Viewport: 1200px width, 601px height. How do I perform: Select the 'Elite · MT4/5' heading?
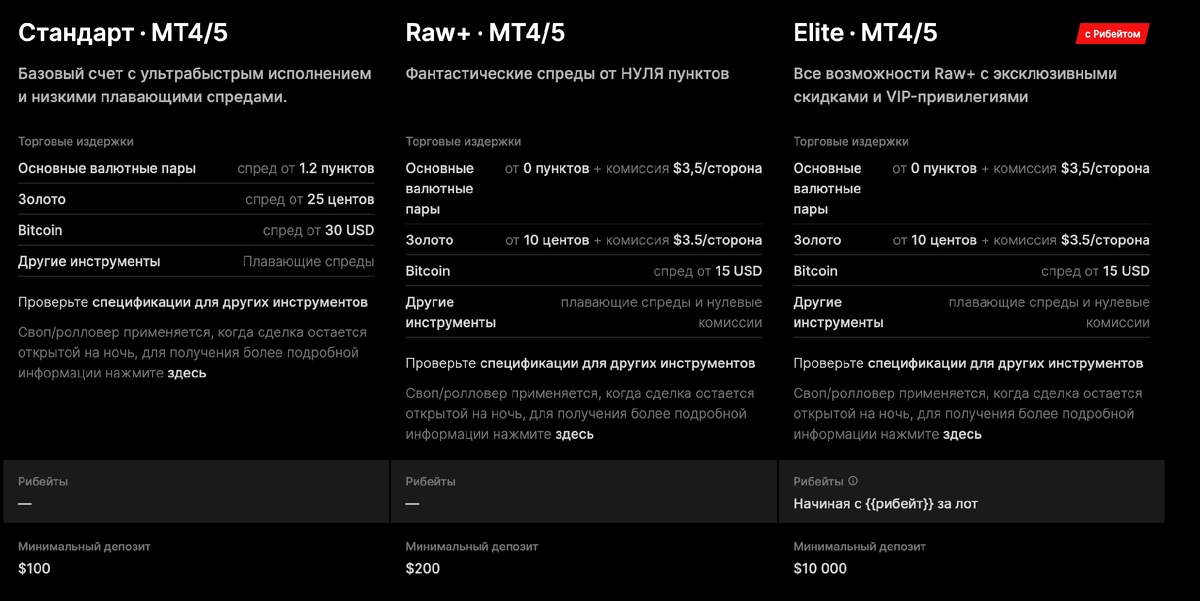coord(865,33)
